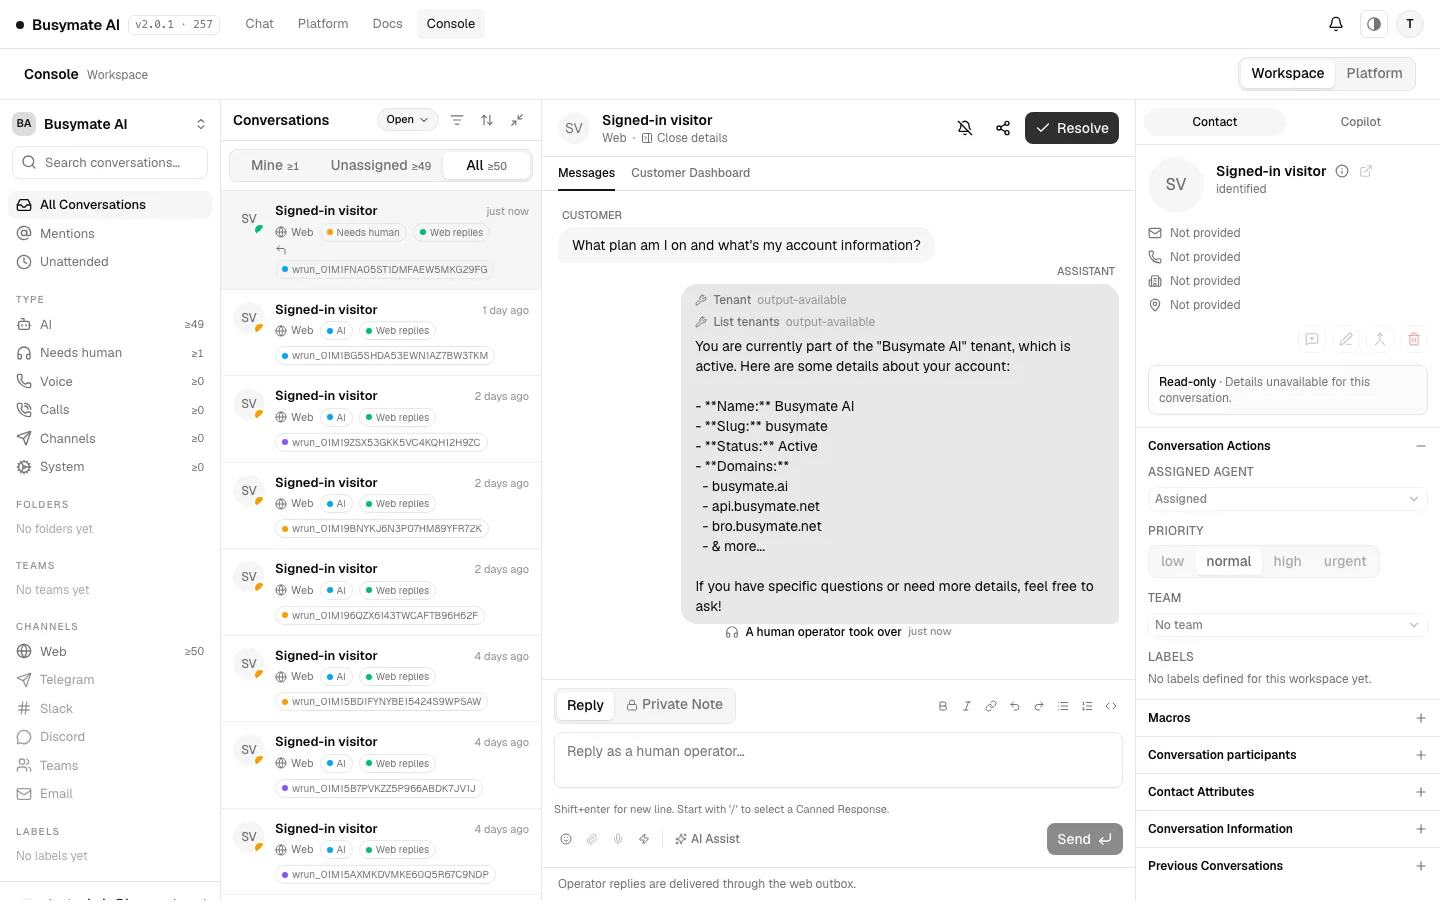The image size is (1440, 912).
Task: Open the Open status filter dropdown
Action: pos(408,120)
